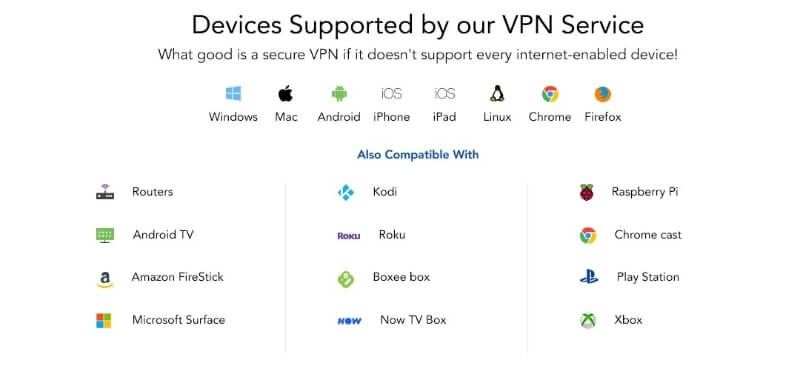Choose the green Android robot icon
This screenshot has height=388, width=800.
pos(339,93)
